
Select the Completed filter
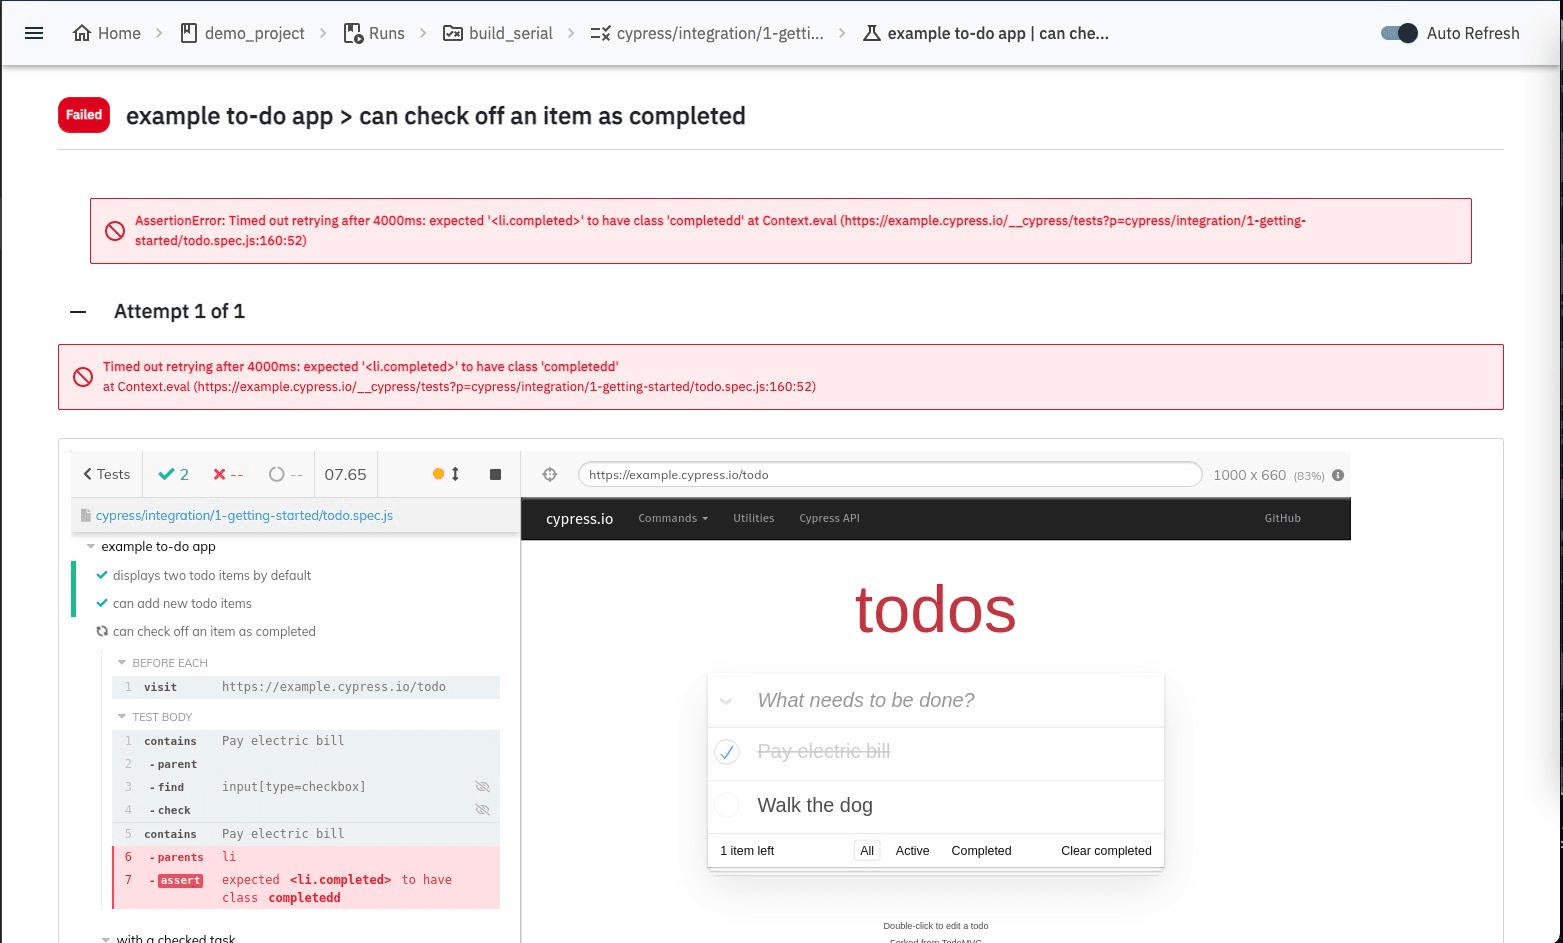pos(981,851)
